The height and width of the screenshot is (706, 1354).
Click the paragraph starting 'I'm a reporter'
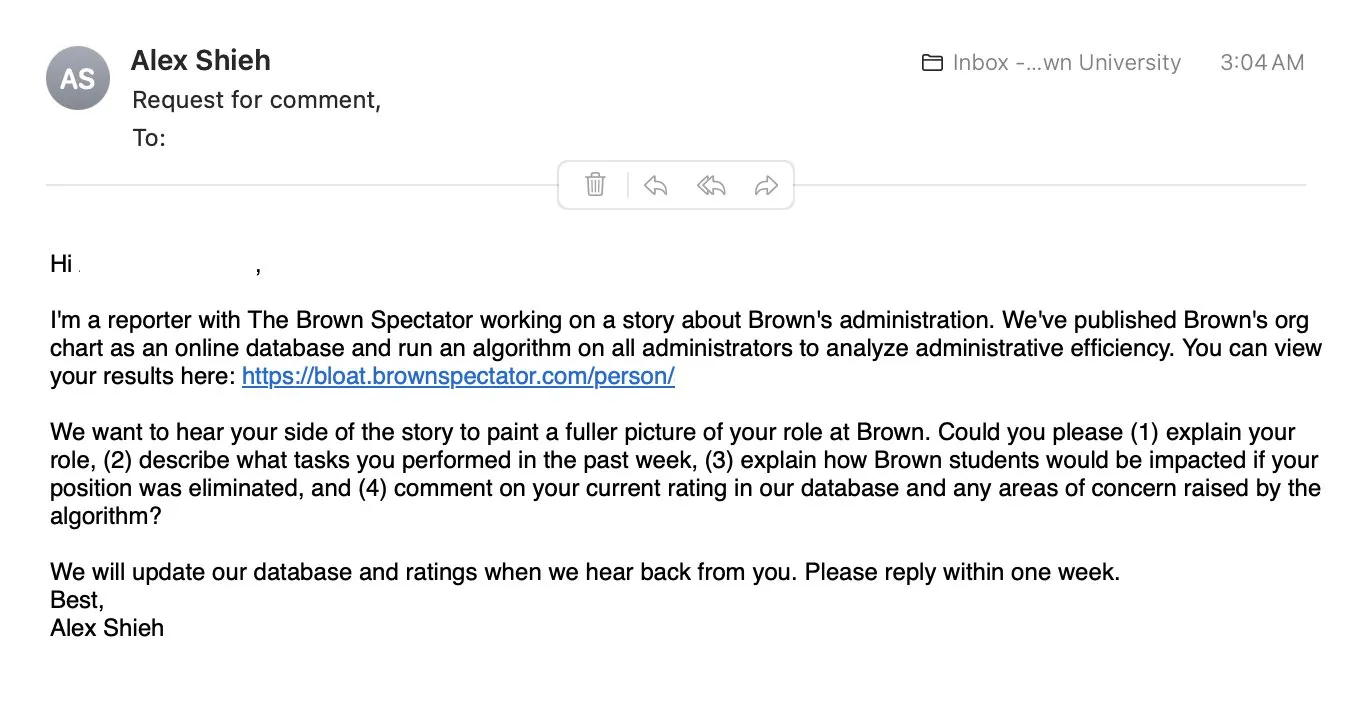680,349
